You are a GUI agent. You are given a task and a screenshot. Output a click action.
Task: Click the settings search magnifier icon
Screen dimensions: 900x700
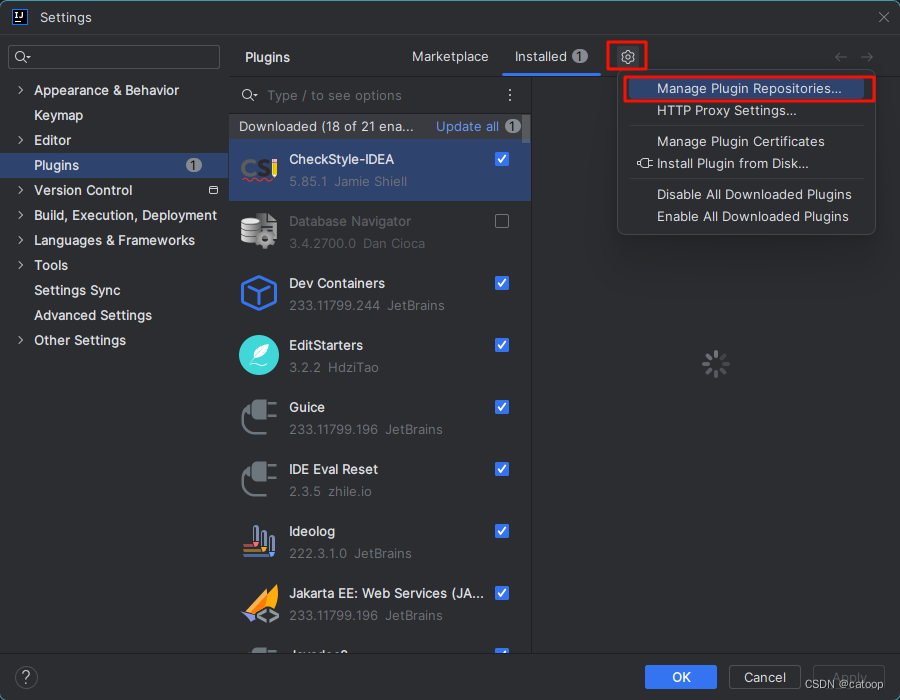22,57
